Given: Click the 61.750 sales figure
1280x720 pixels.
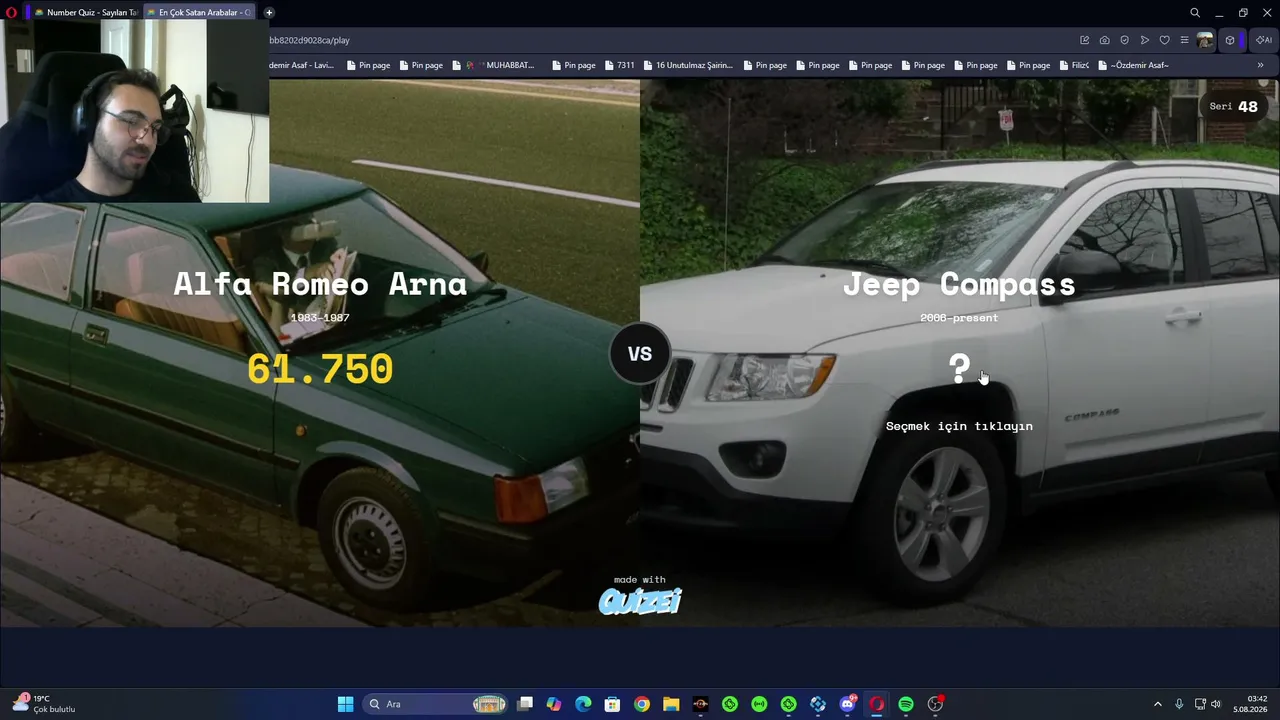Looking at the screenshot, I should coord(320,369).
